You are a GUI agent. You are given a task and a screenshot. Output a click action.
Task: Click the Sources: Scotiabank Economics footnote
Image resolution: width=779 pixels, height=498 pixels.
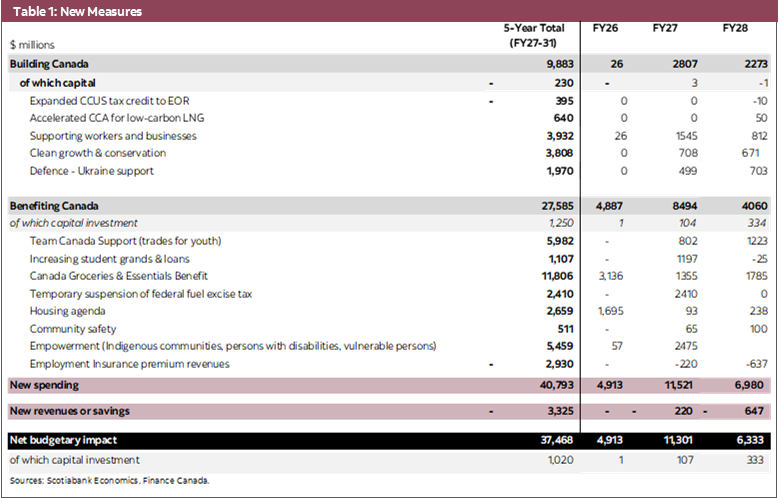pyautogui.click(x=110, y=481)
